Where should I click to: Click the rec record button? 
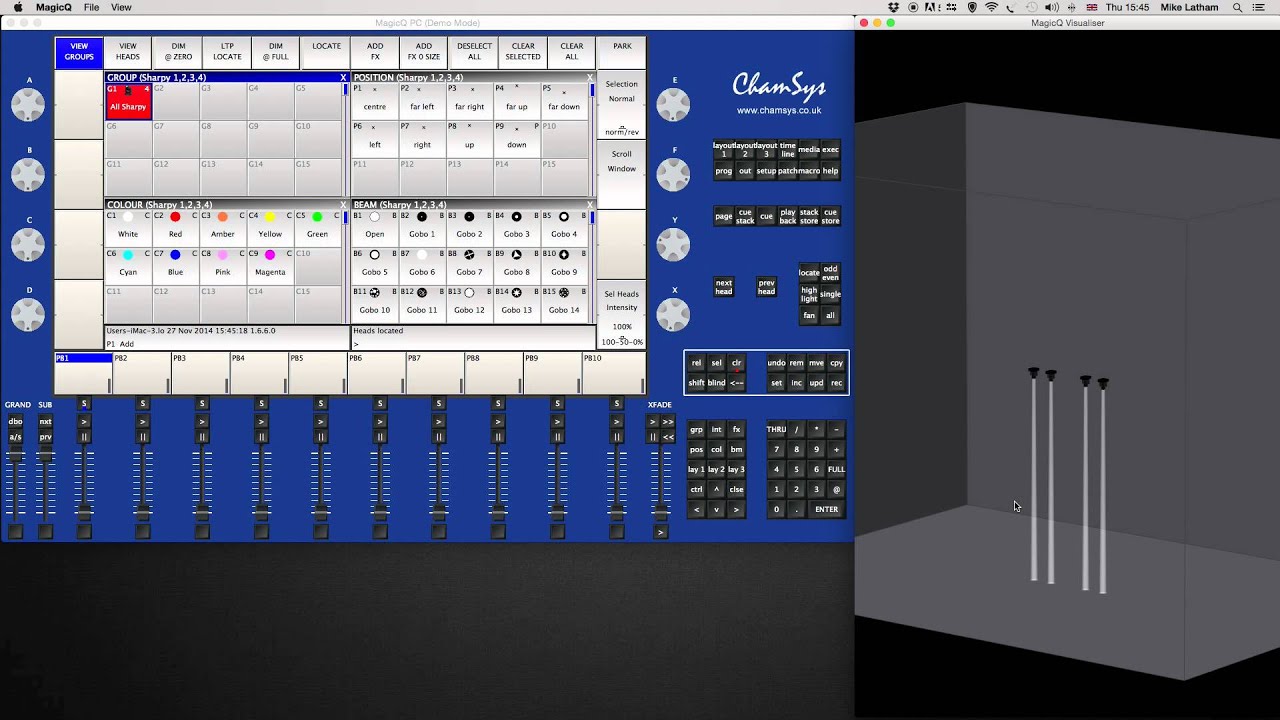click(836, 383)
